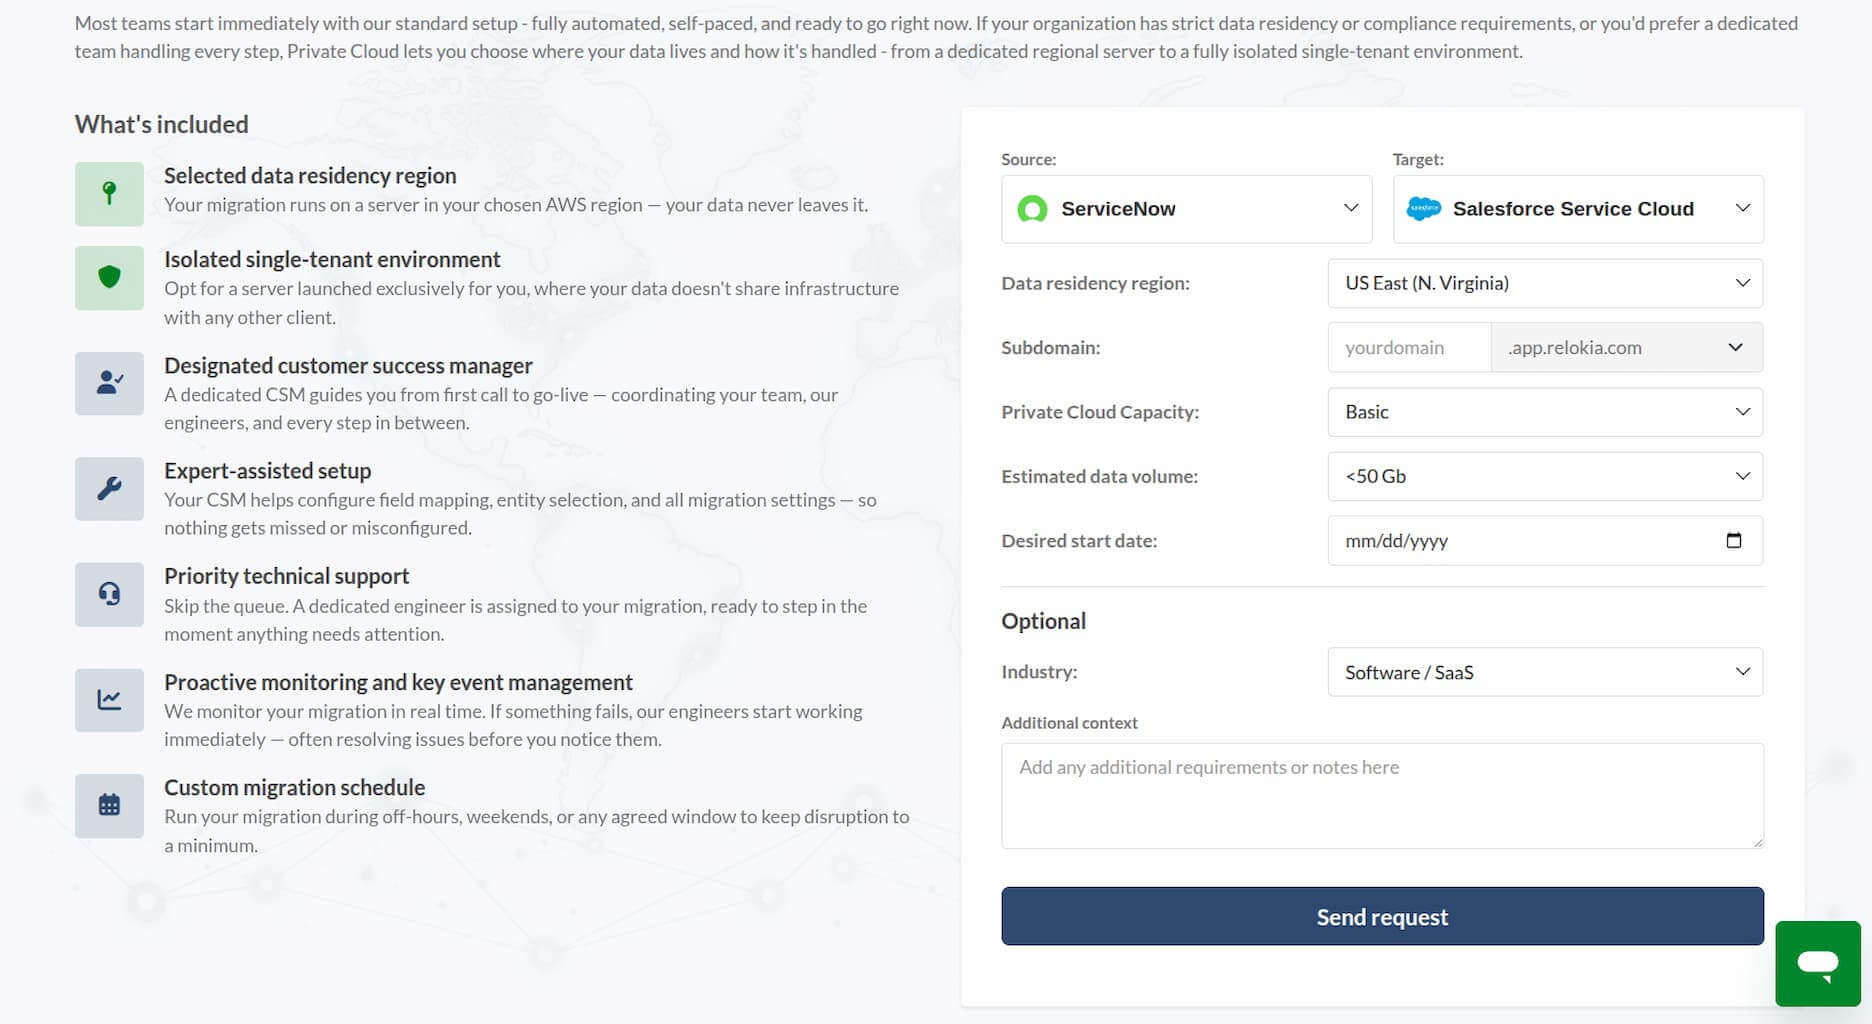Click the map pin data residency icon
Image resolution: width=1872 pixels, height=1024 pixels.
[109, 194]
